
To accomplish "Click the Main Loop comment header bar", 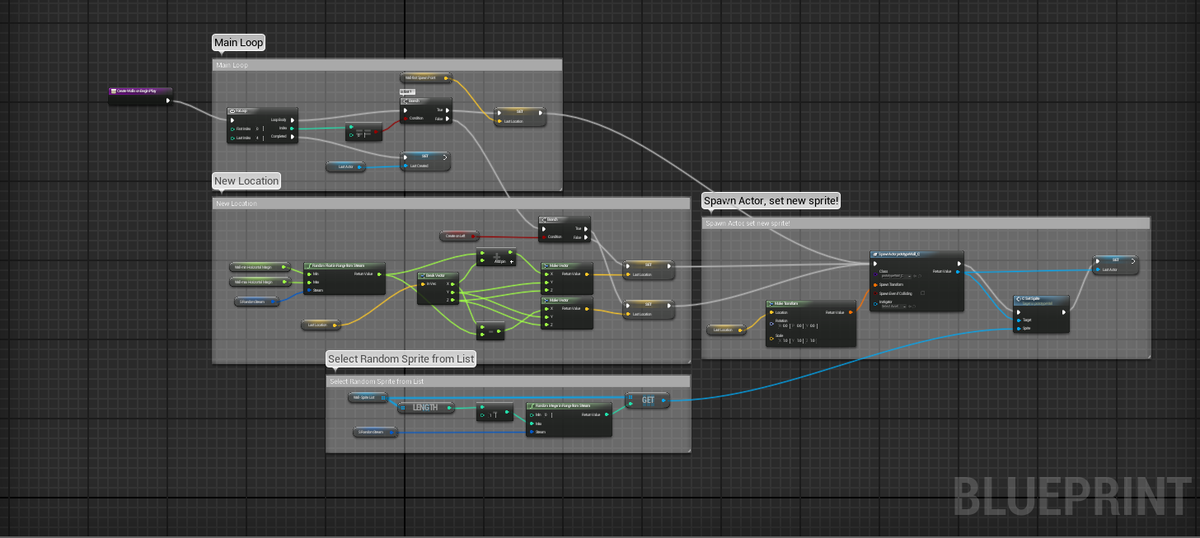I will click(x=388, y=65).
